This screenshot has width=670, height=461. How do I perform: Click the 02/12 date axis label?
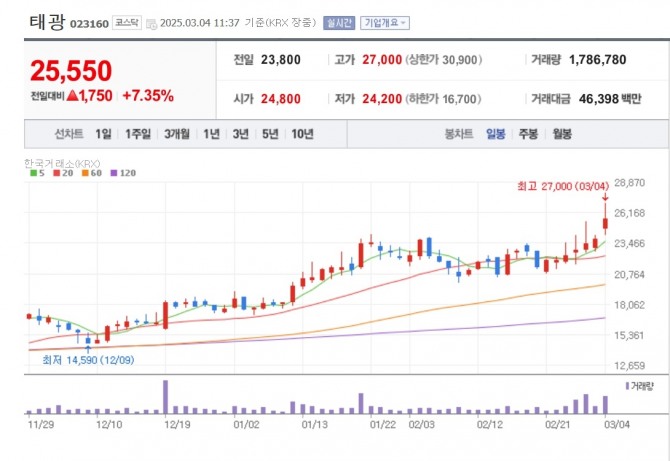(490, 425)
